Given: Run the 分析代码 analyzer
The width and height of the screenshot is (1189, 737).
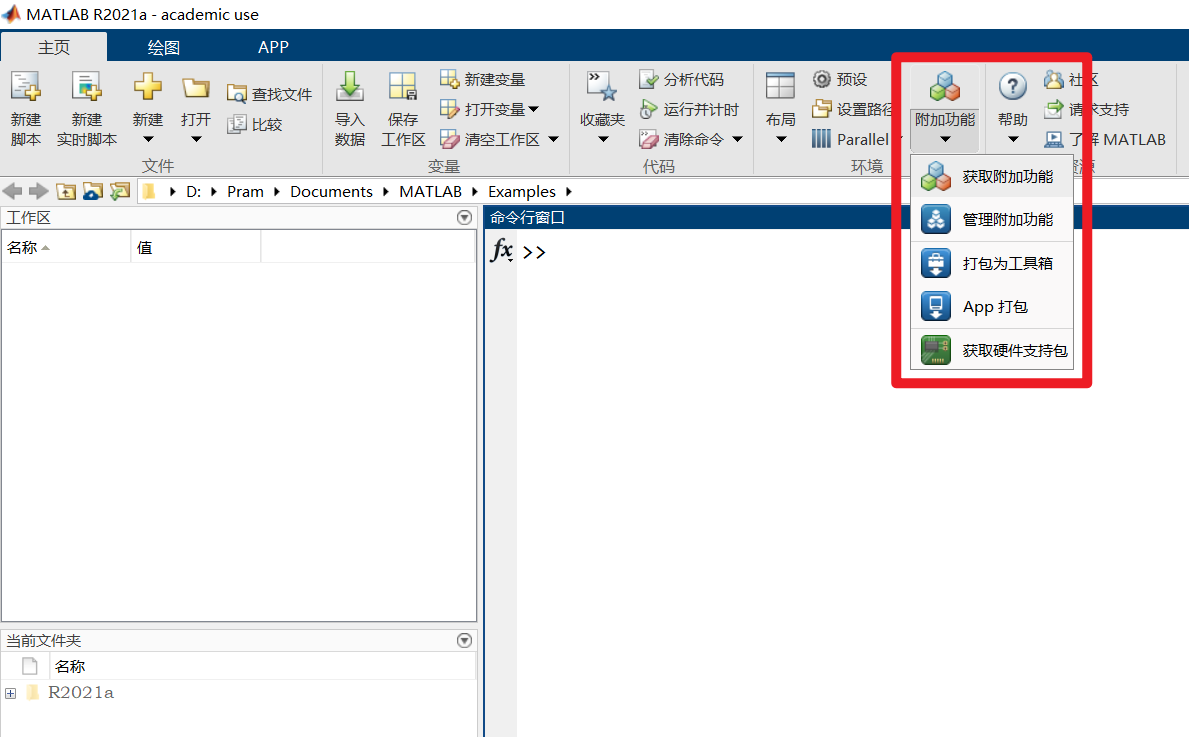Looking at the screenshot, I should pyautogui.click(x=681, y=79).
